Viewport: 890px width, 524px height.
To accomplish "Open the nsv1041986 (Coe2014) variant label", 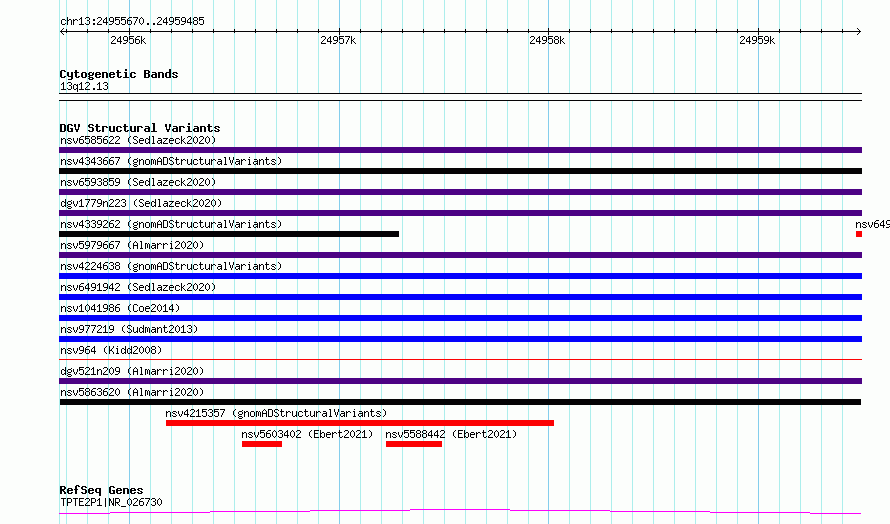I will (120, 308).
